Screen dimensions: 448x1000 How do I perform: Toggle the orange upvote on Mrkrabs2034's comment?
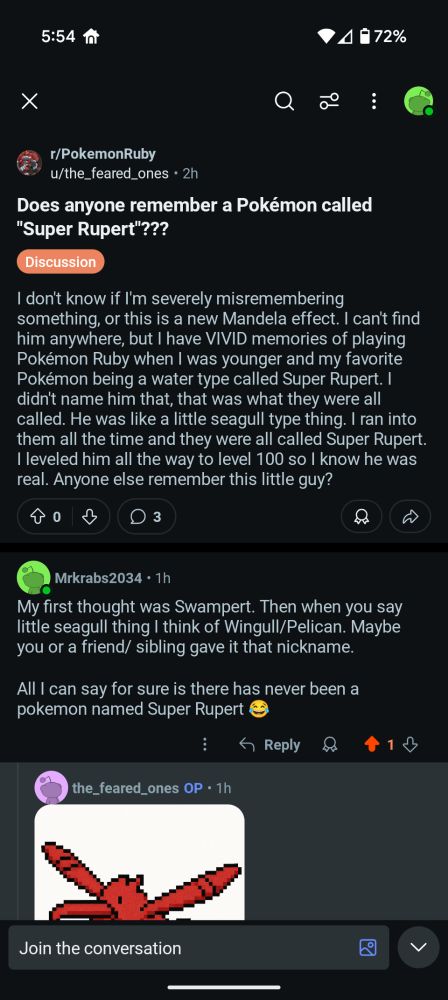[x=372, y=744]
